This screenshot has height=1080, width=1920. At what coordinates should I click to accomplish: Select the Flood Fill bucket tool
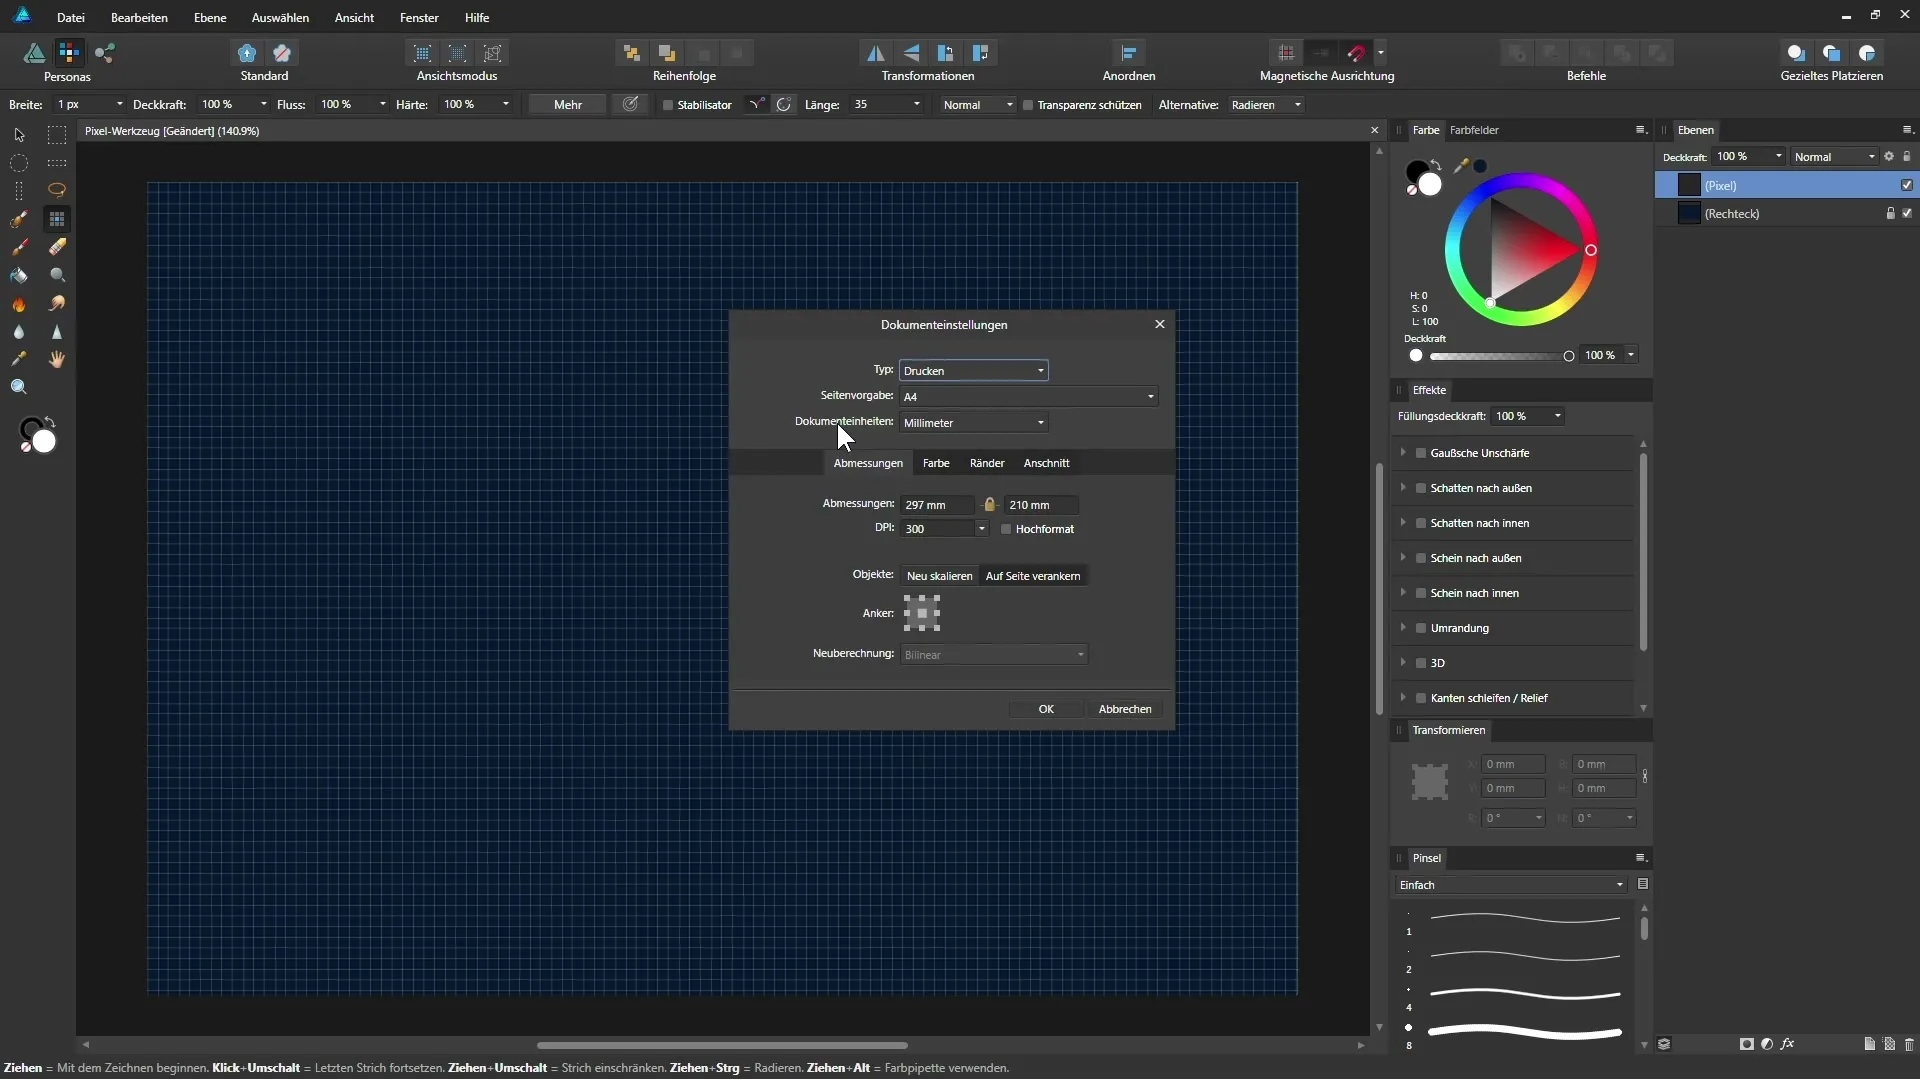19,275
